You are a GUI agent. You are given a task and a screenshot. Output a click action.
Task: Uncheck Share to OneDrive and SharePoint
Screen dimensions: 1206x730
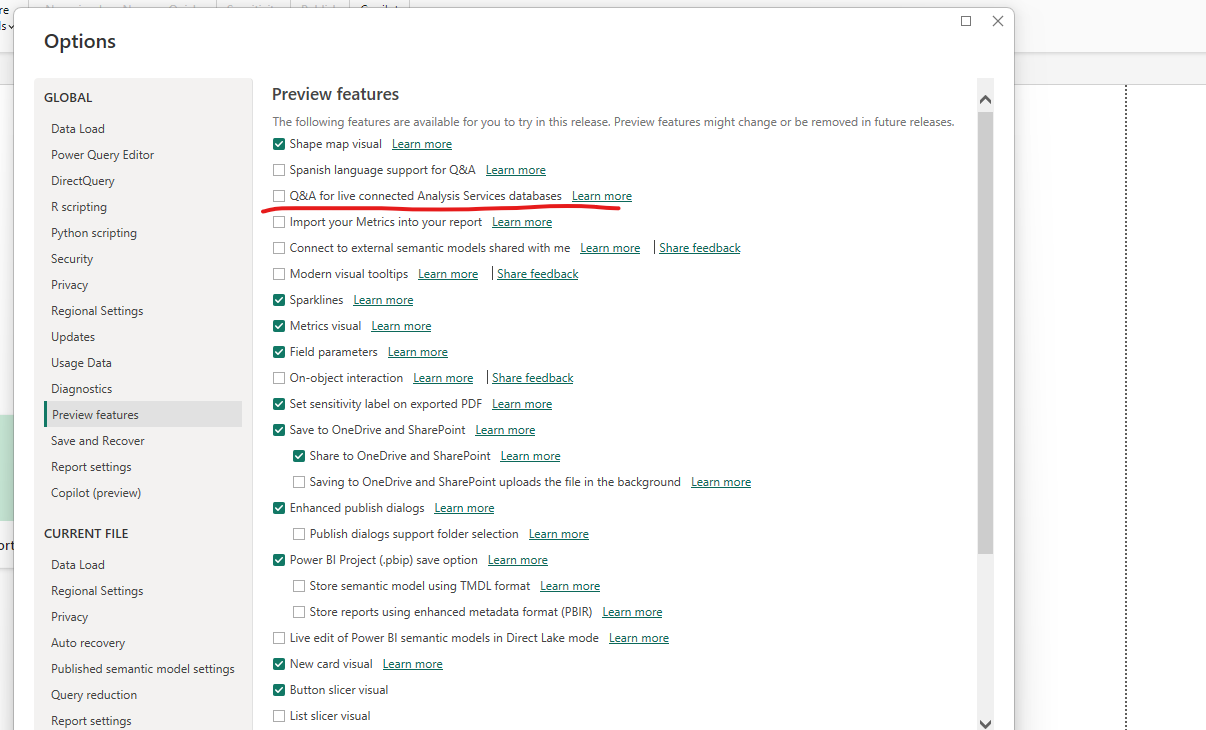(299, 456)
